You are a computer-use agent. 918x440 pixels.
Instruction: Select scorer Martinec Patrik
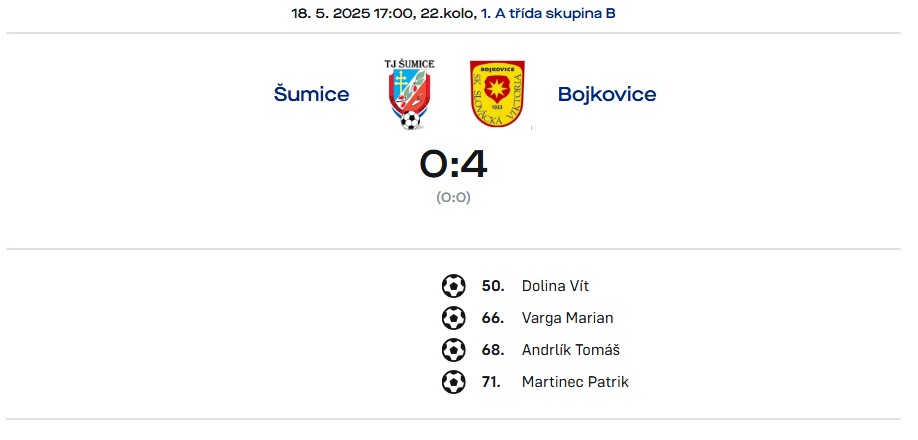point(575,382)
